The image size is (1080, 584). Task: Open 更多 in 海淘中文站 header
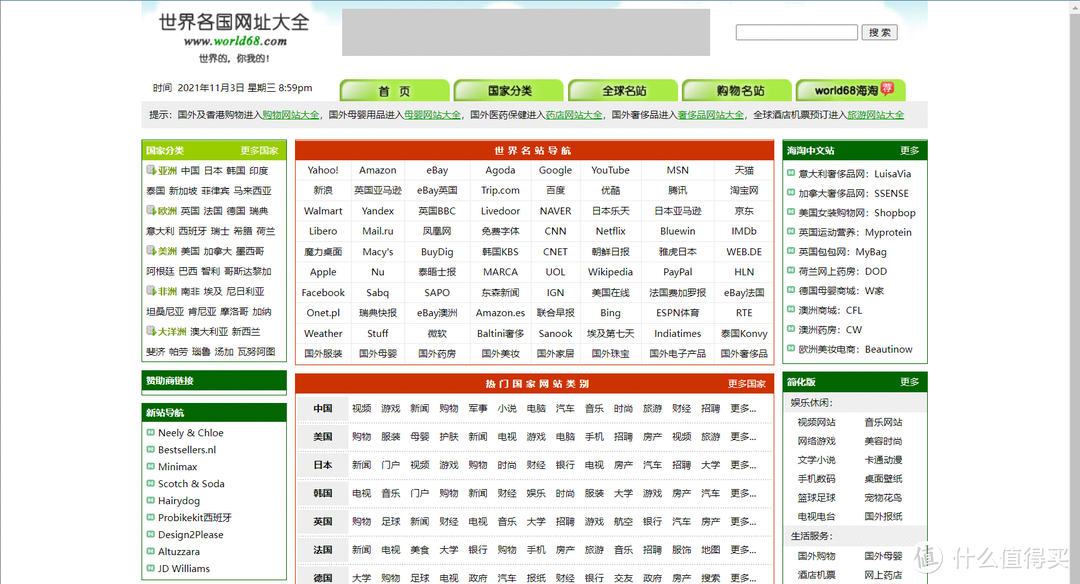click(909, 150)
